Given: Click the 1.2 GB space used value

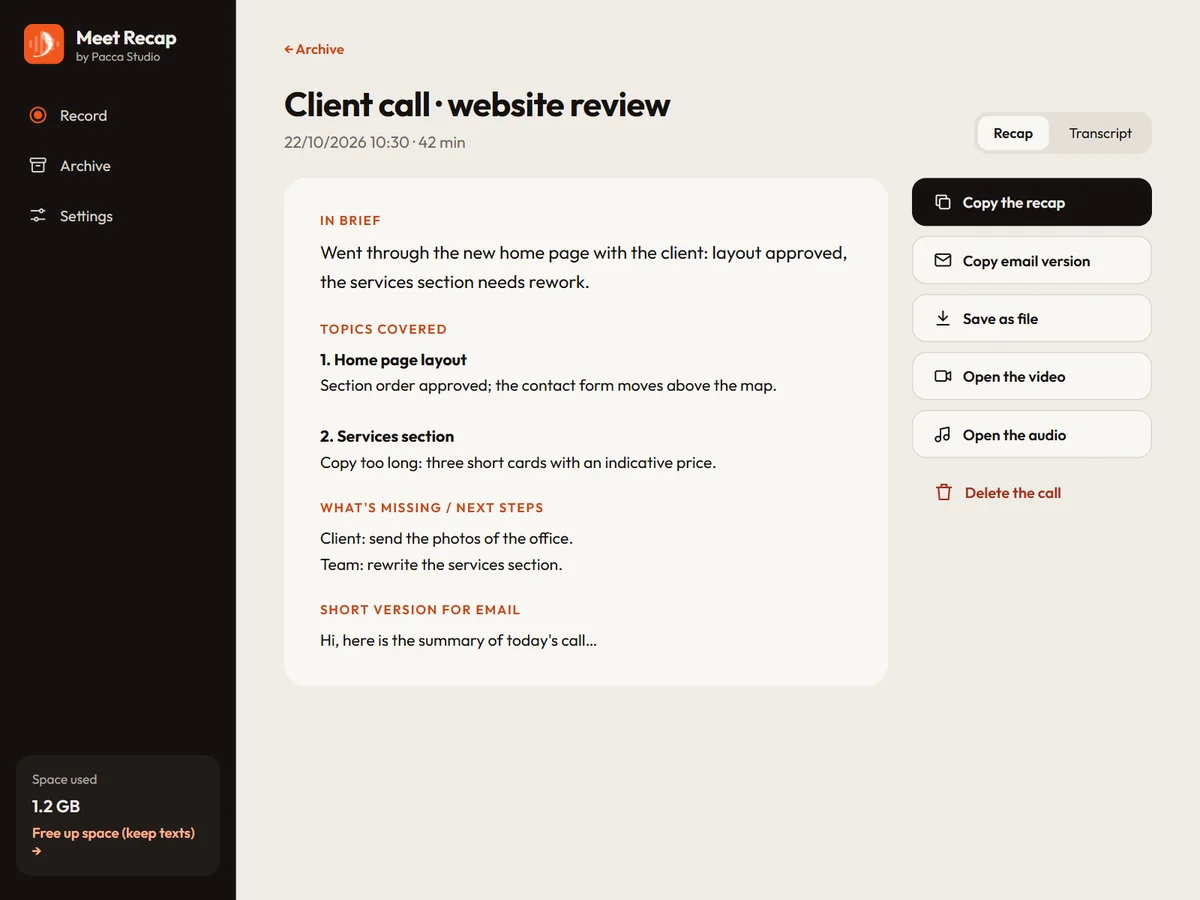Looking at the screenshot, I should tap(56, 806).
